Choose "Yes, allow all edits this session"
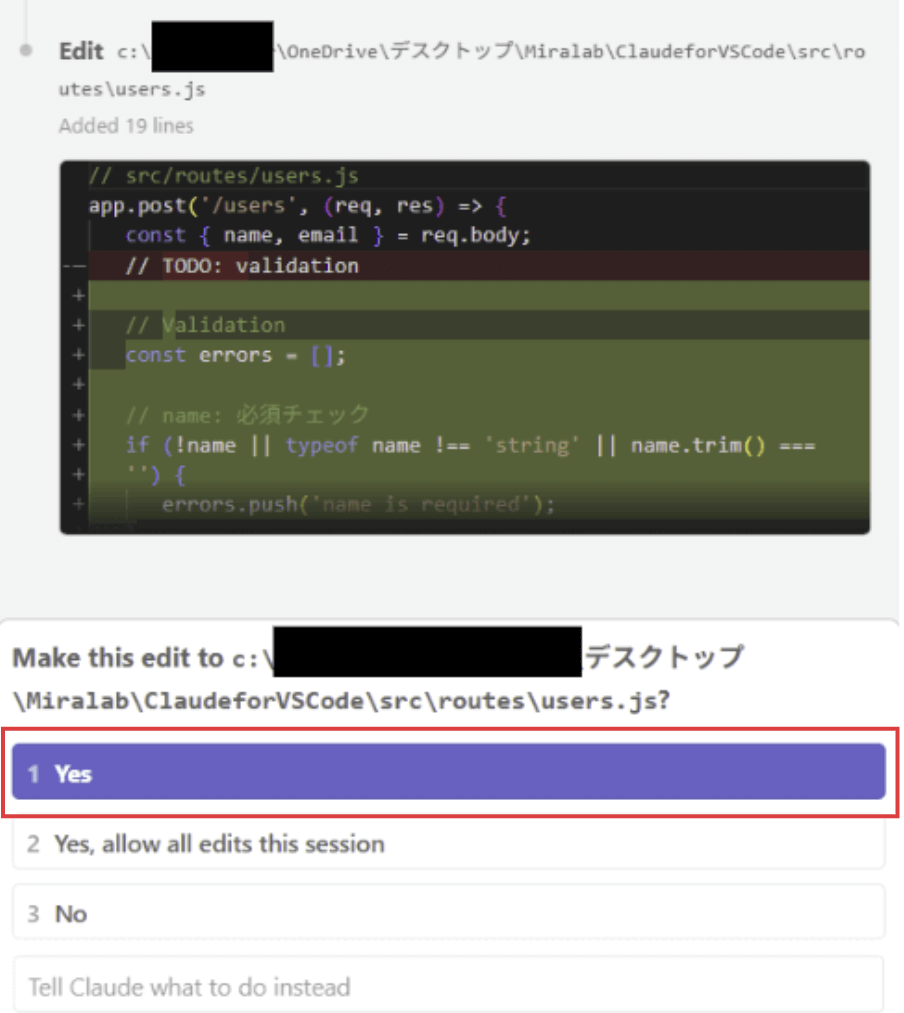This screenshot has width=904, height=1013. click(449, 844)
